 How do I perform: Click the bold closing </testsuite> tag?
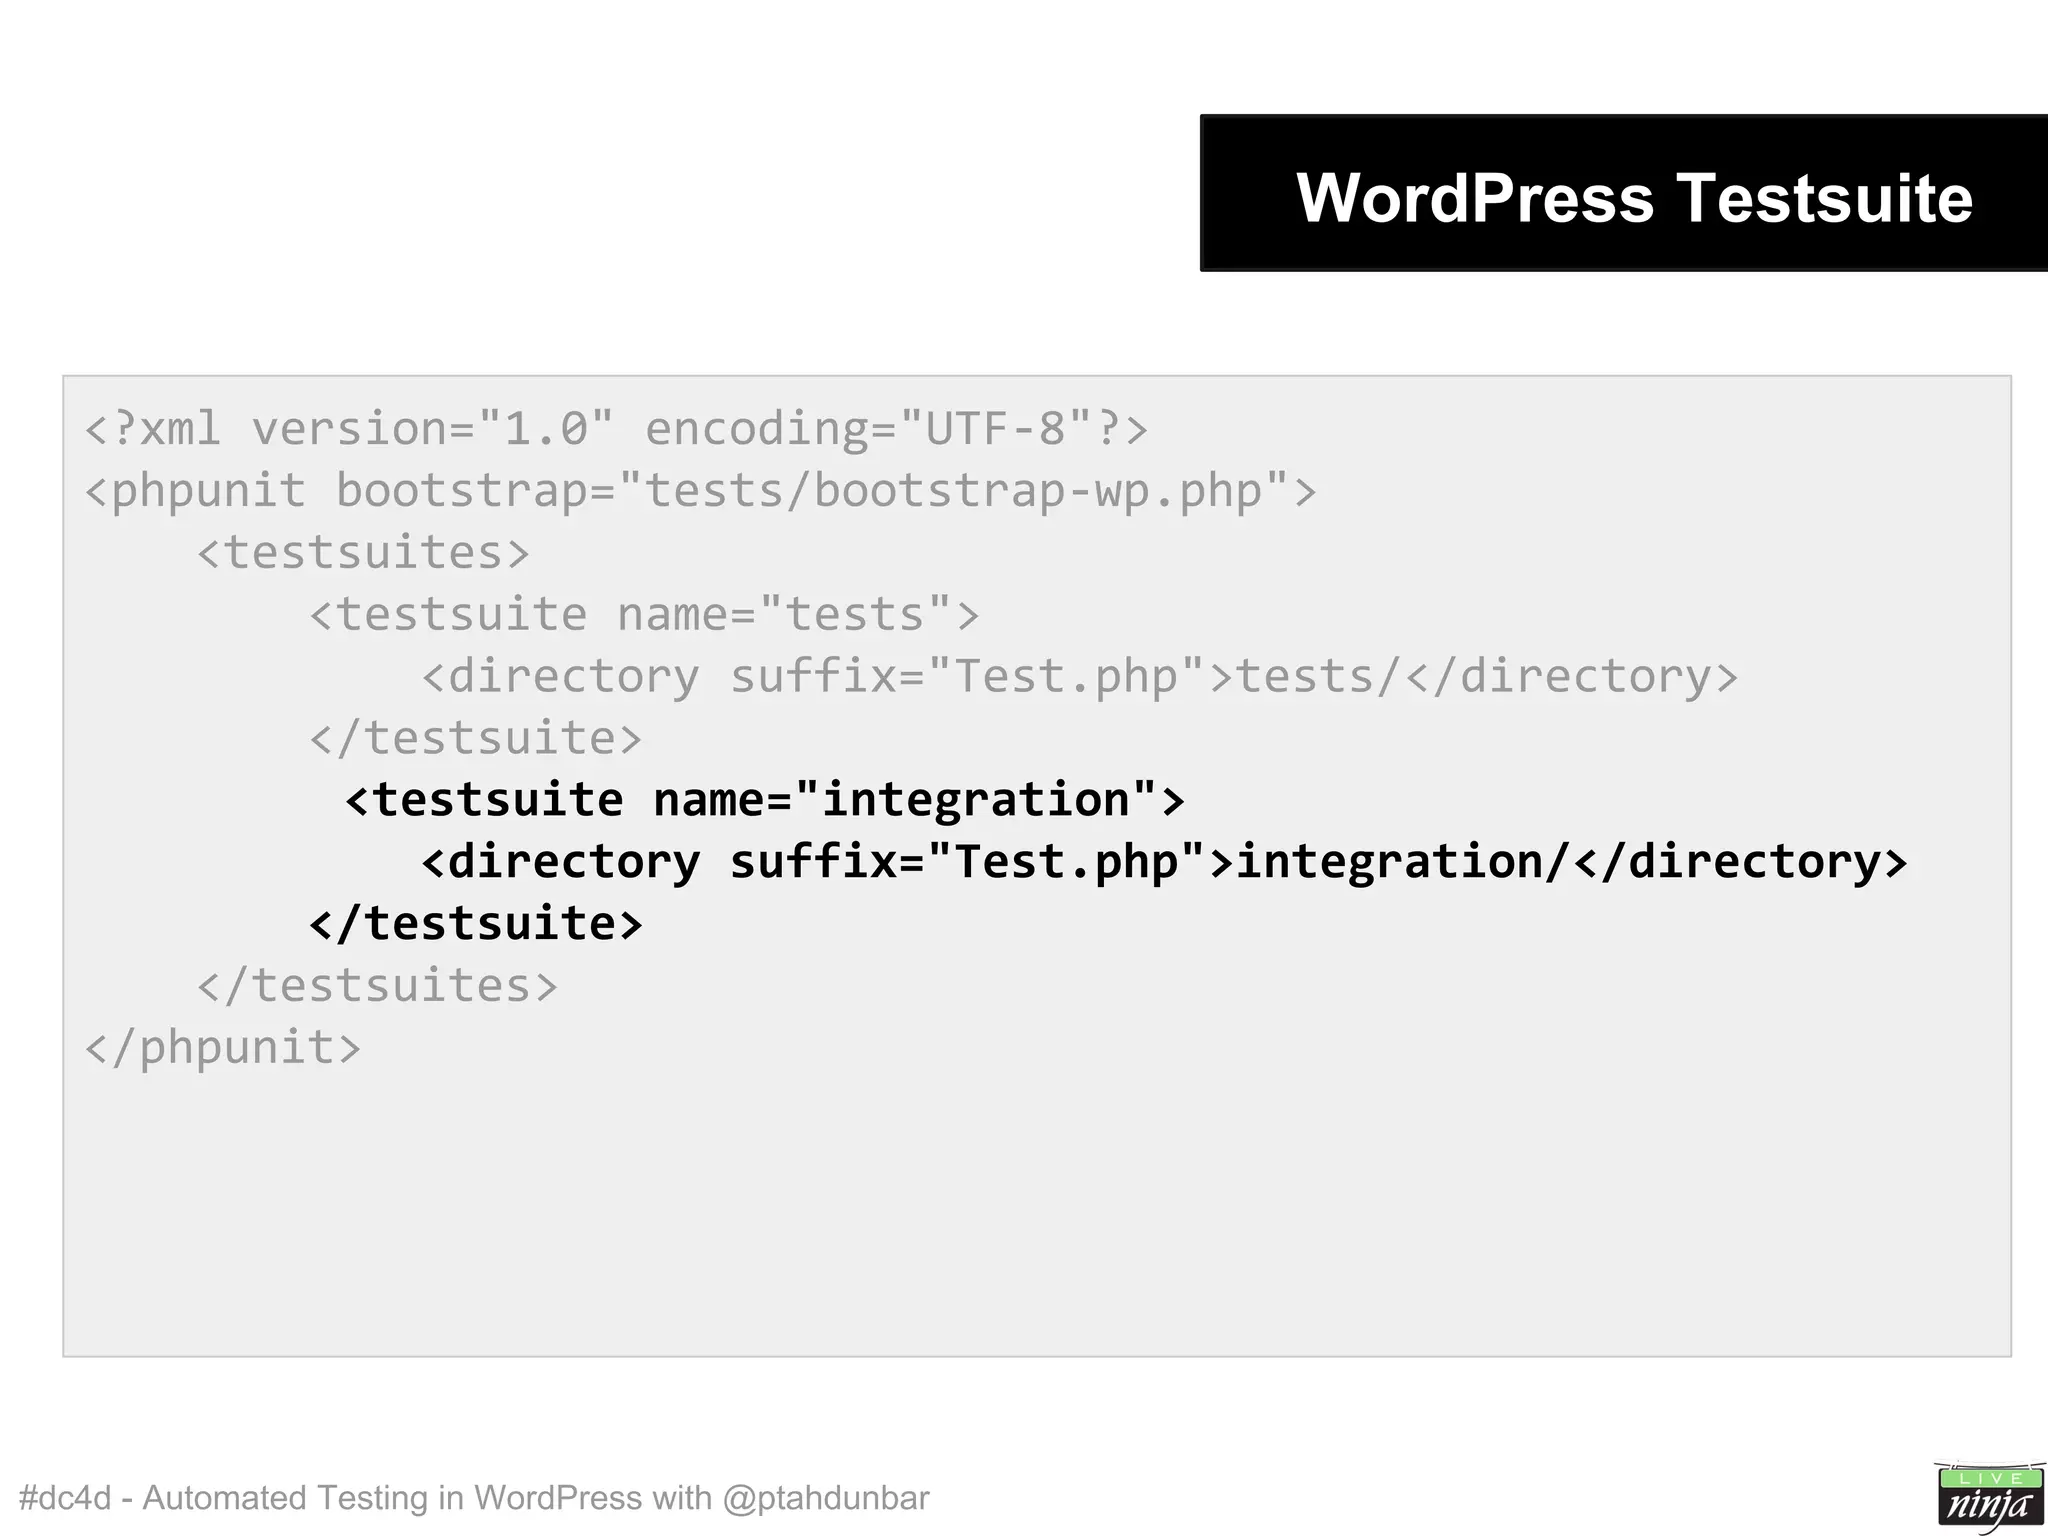(476, 923)
